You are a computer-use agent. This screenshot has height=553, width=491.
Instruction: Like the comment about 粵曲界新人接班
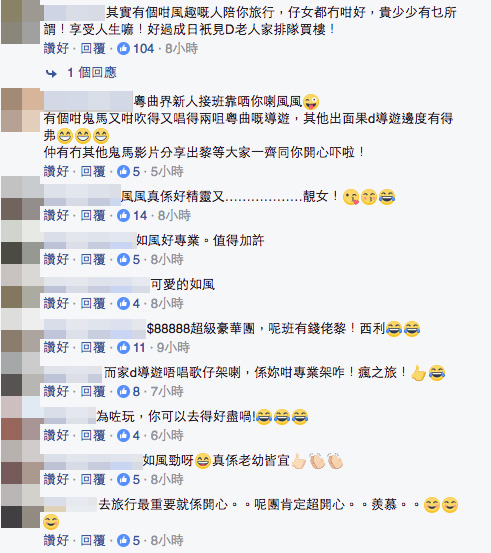coord(56,171)
